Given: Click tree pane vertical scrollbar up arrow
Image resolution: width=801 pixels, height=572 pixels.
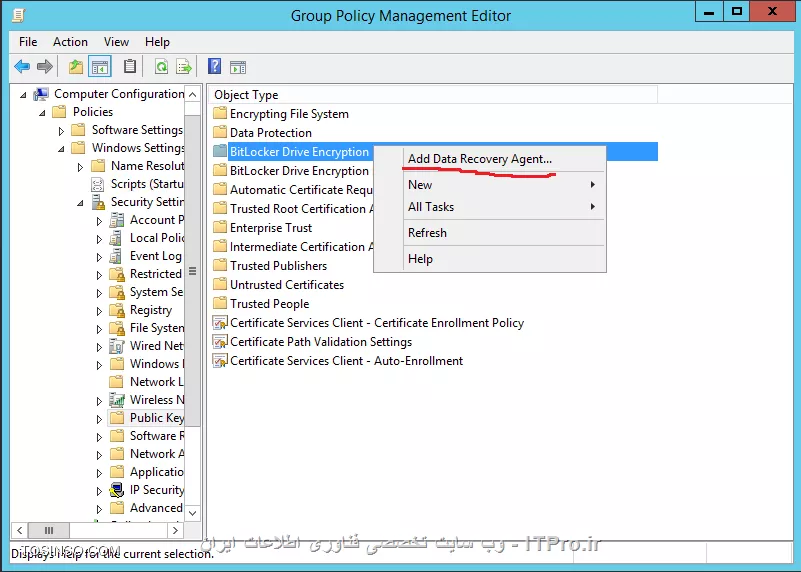Looking at the screenshot, I should (193, 94).
